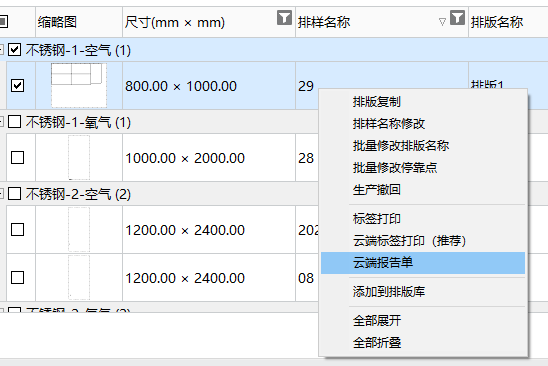Screen dimensions: 548x366
Task: Check the 1000.00 × 2000.00 row checkbox
Action: 17,157
